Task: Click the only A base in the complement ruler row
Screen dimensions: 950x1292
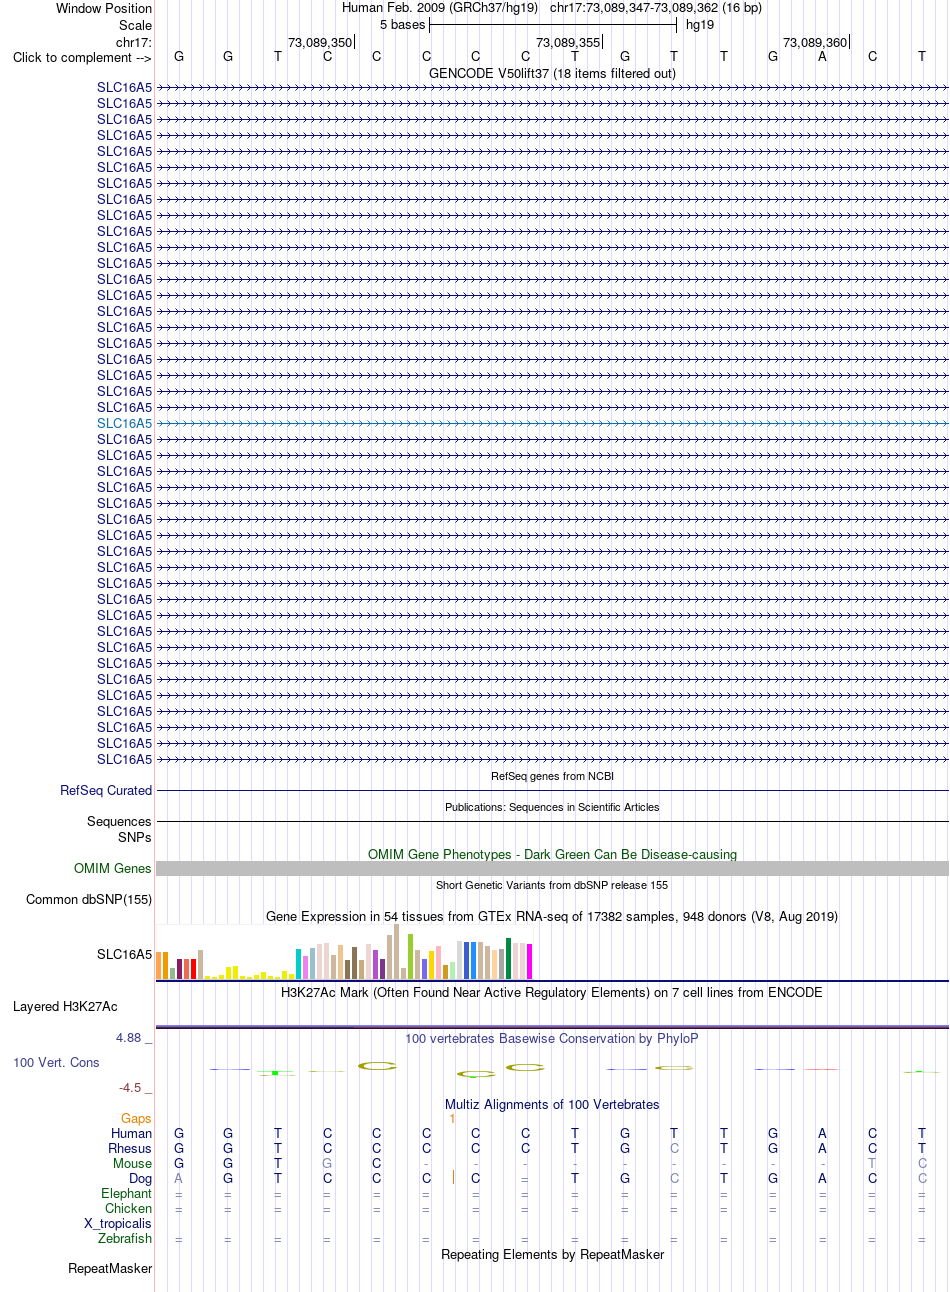Action: click(822, 57)
